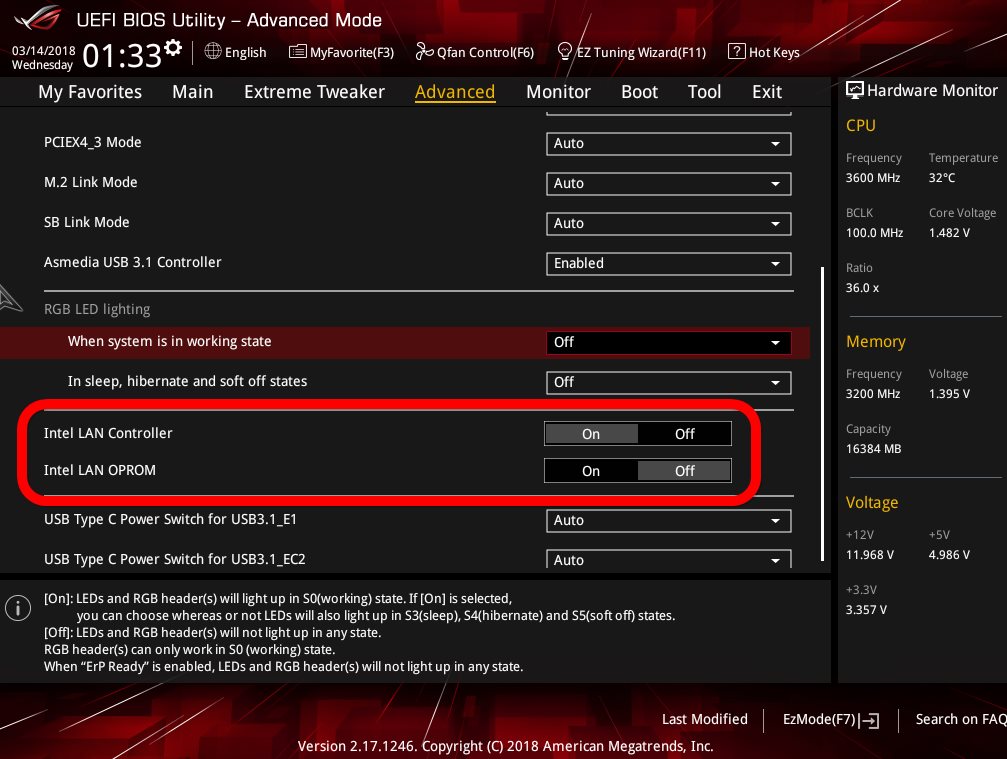Click the BCLK value 100.0 MHz
This screenshot has height=759, width=1007.
[x=874, y=233]
